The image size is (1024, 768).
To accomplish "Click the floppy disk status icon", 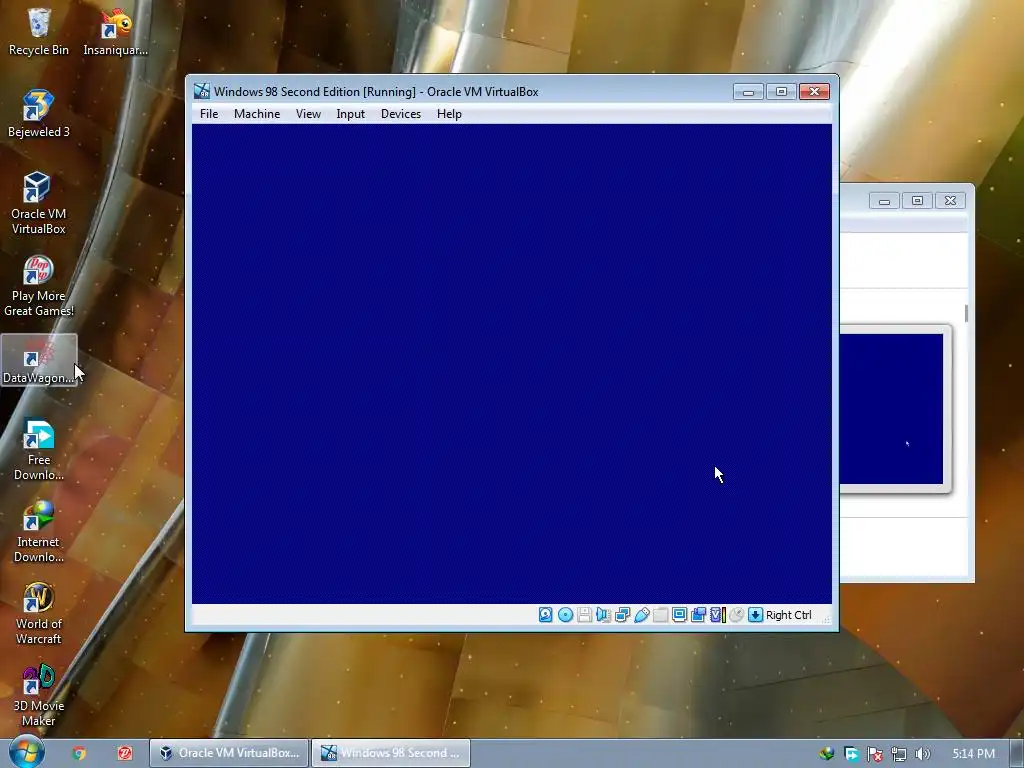I will tap(584, 615).
